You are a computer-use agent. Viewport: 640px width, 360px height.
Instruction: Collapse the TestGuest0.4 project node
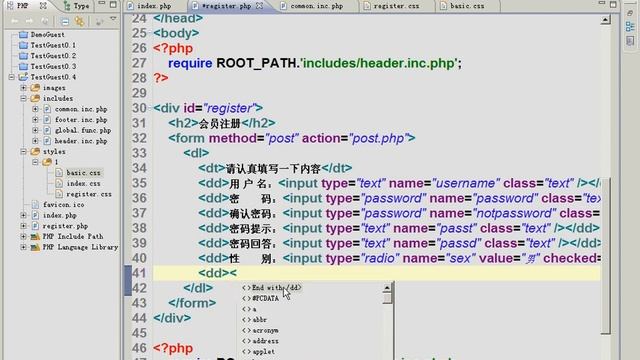coord(12,77)
